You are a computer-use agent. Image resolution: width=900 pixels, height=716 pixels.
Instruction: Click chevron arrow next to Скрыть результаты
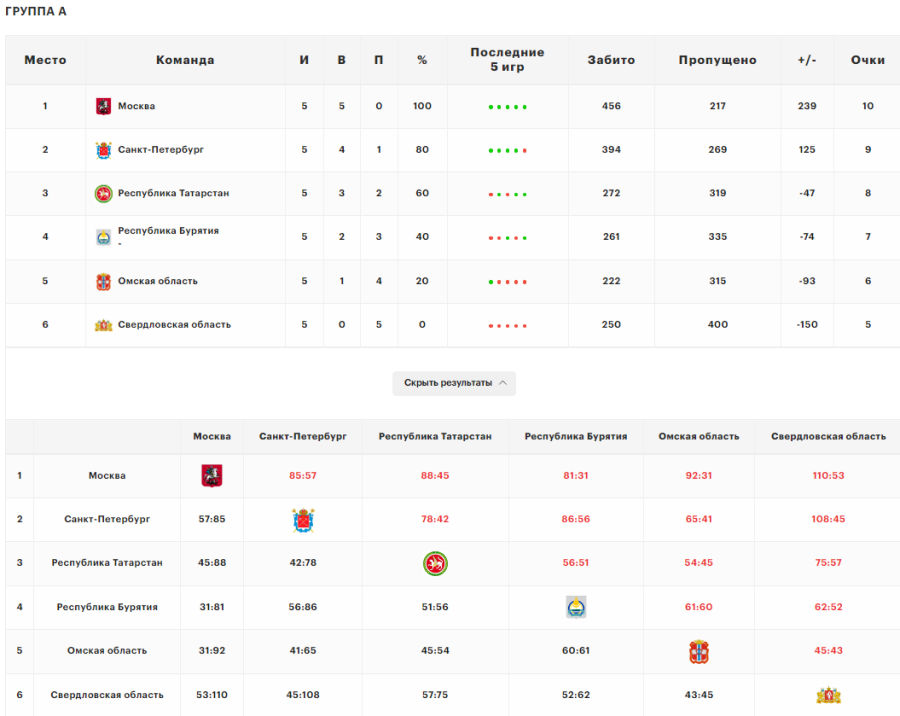click(x=502, y=383)
